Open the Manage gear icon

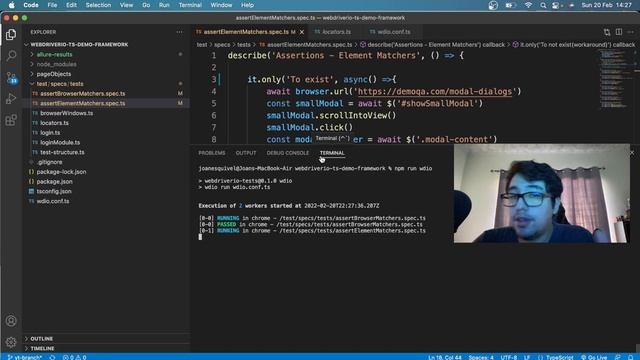(x=11, y=342)
